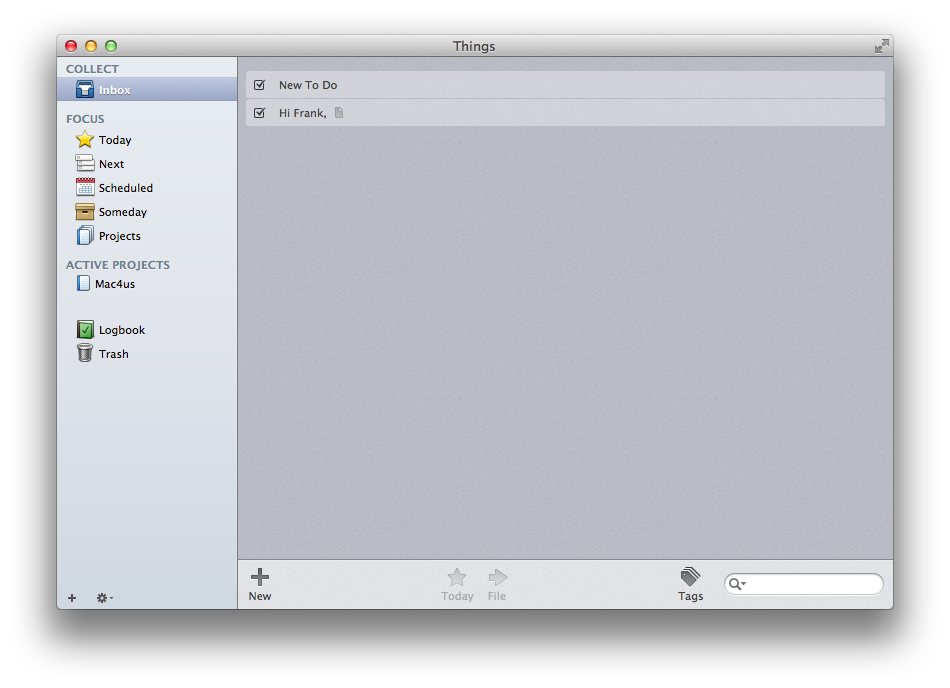Viewport: 950px width, 688px height.
Task: Select the "New To Do" task text
Action: [308, 85]
